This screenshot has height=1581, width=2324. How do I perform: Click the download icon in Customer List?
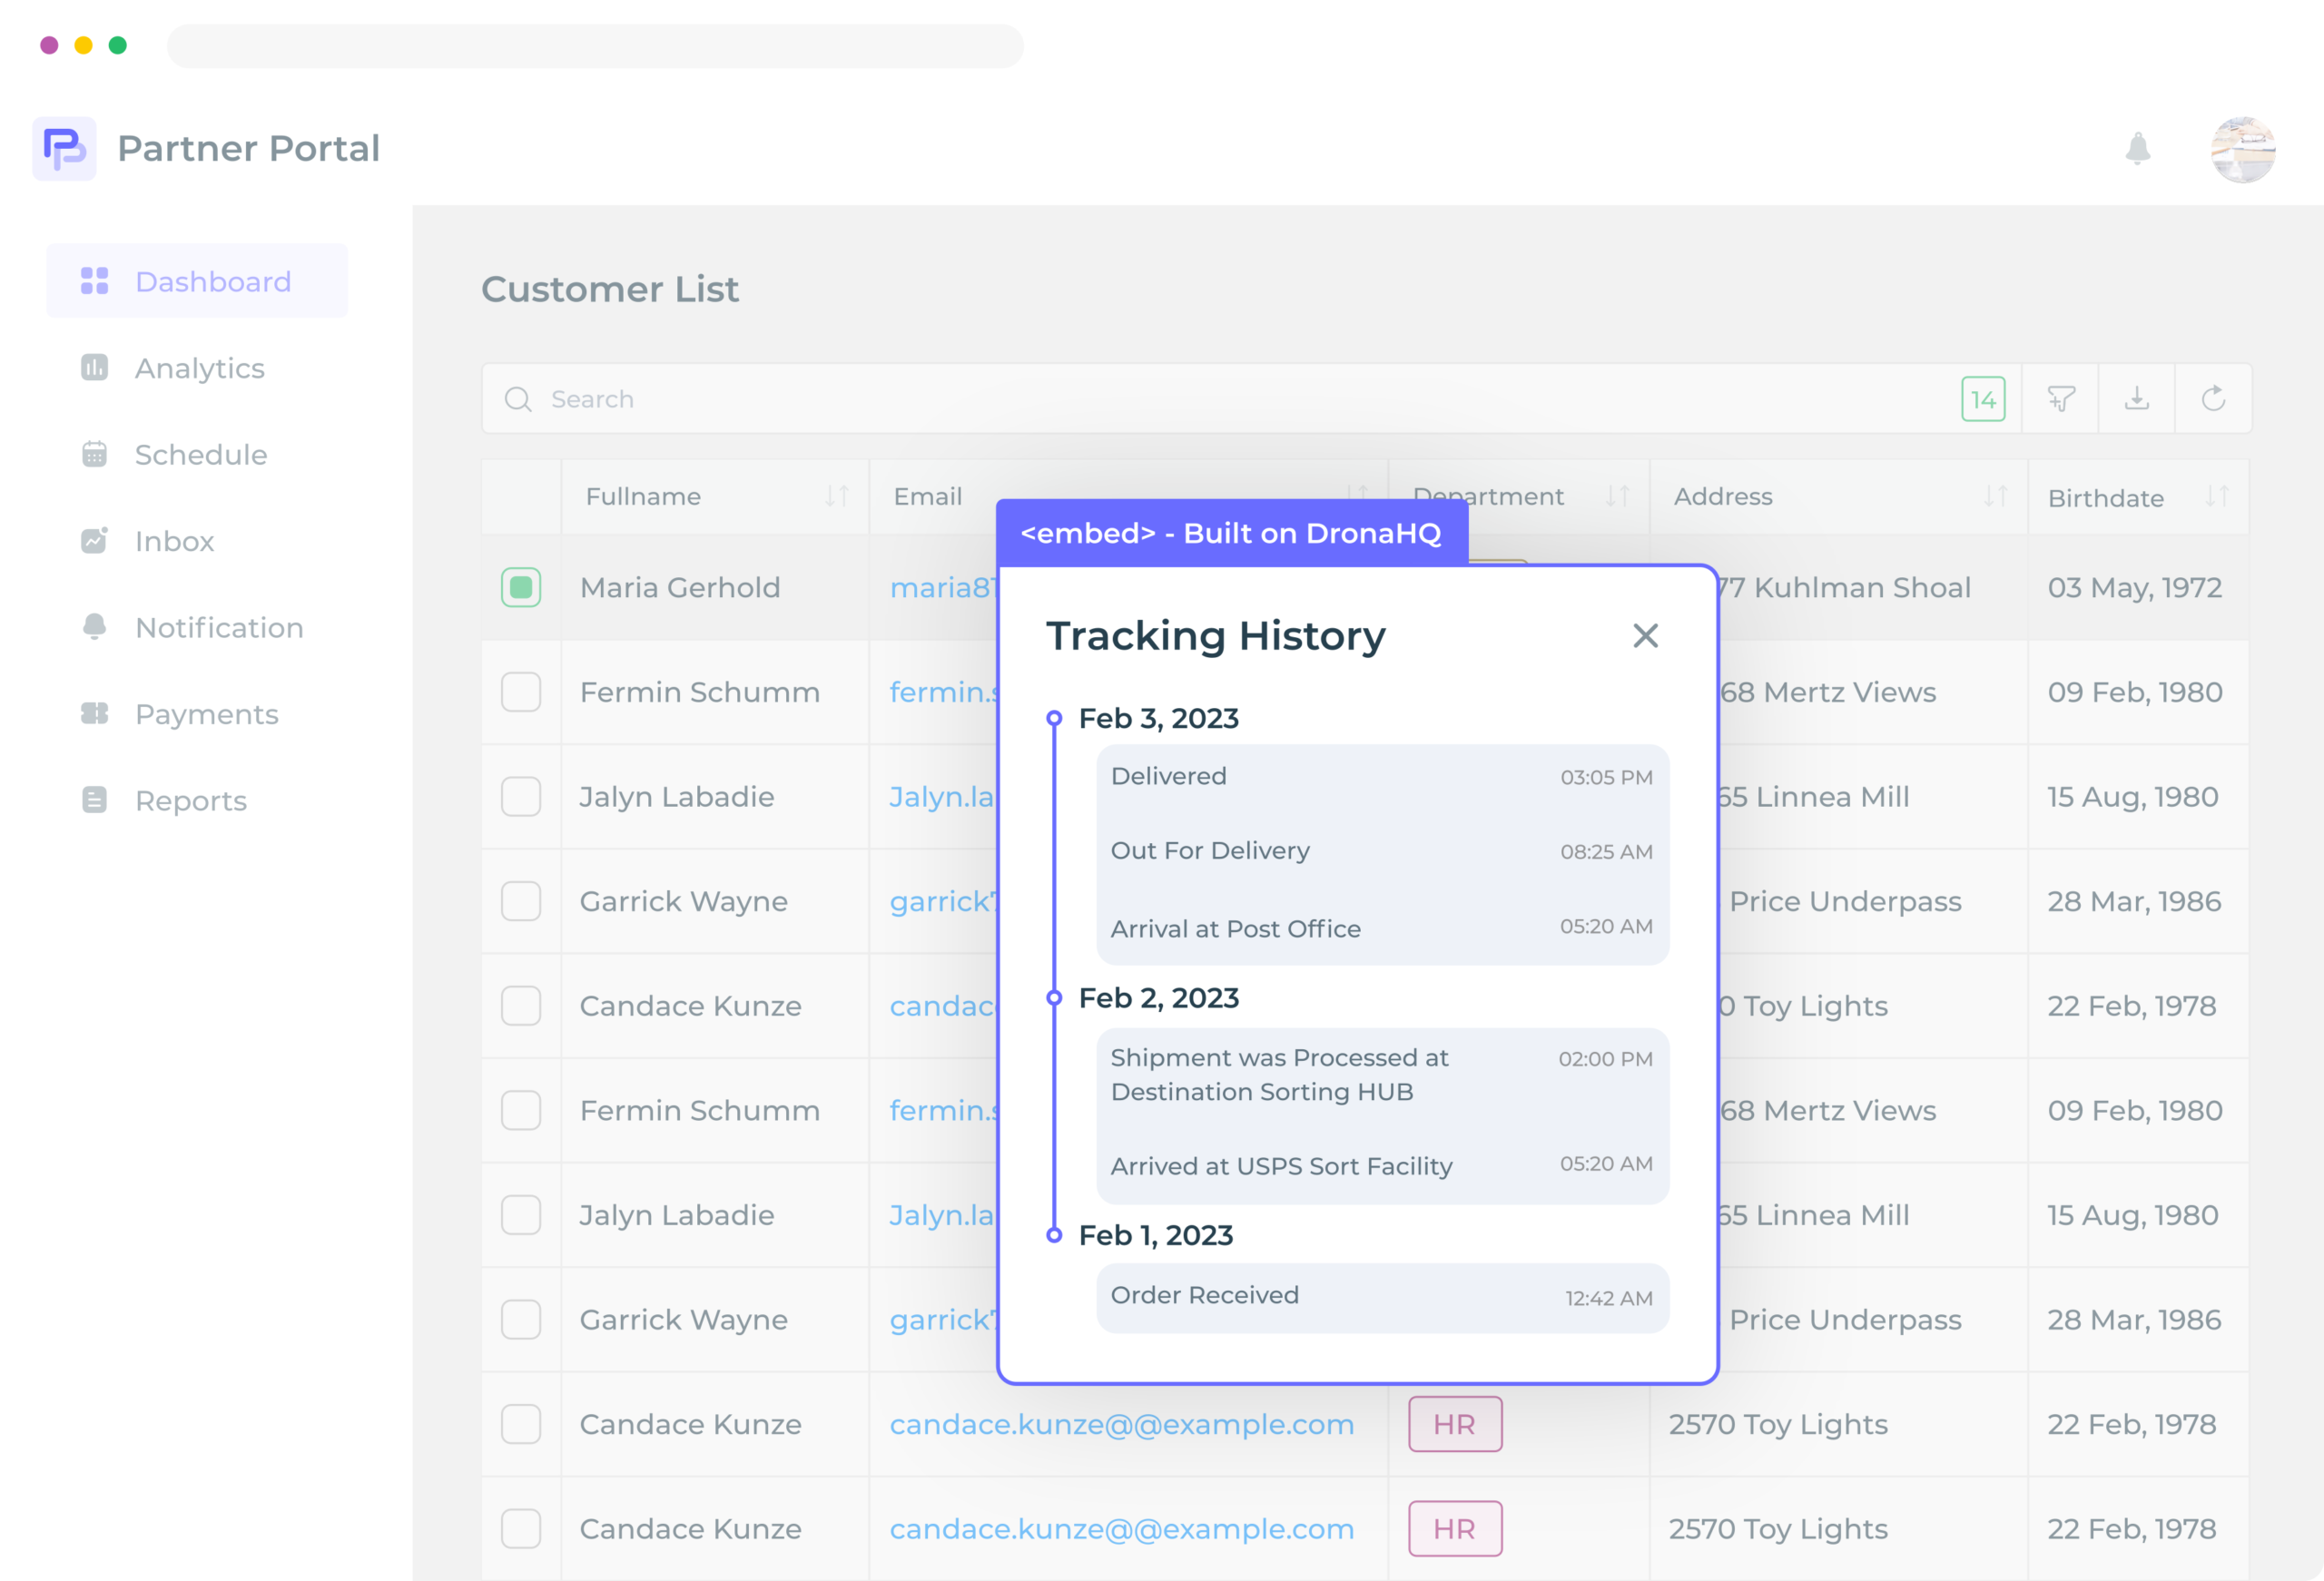point(2137,398)
